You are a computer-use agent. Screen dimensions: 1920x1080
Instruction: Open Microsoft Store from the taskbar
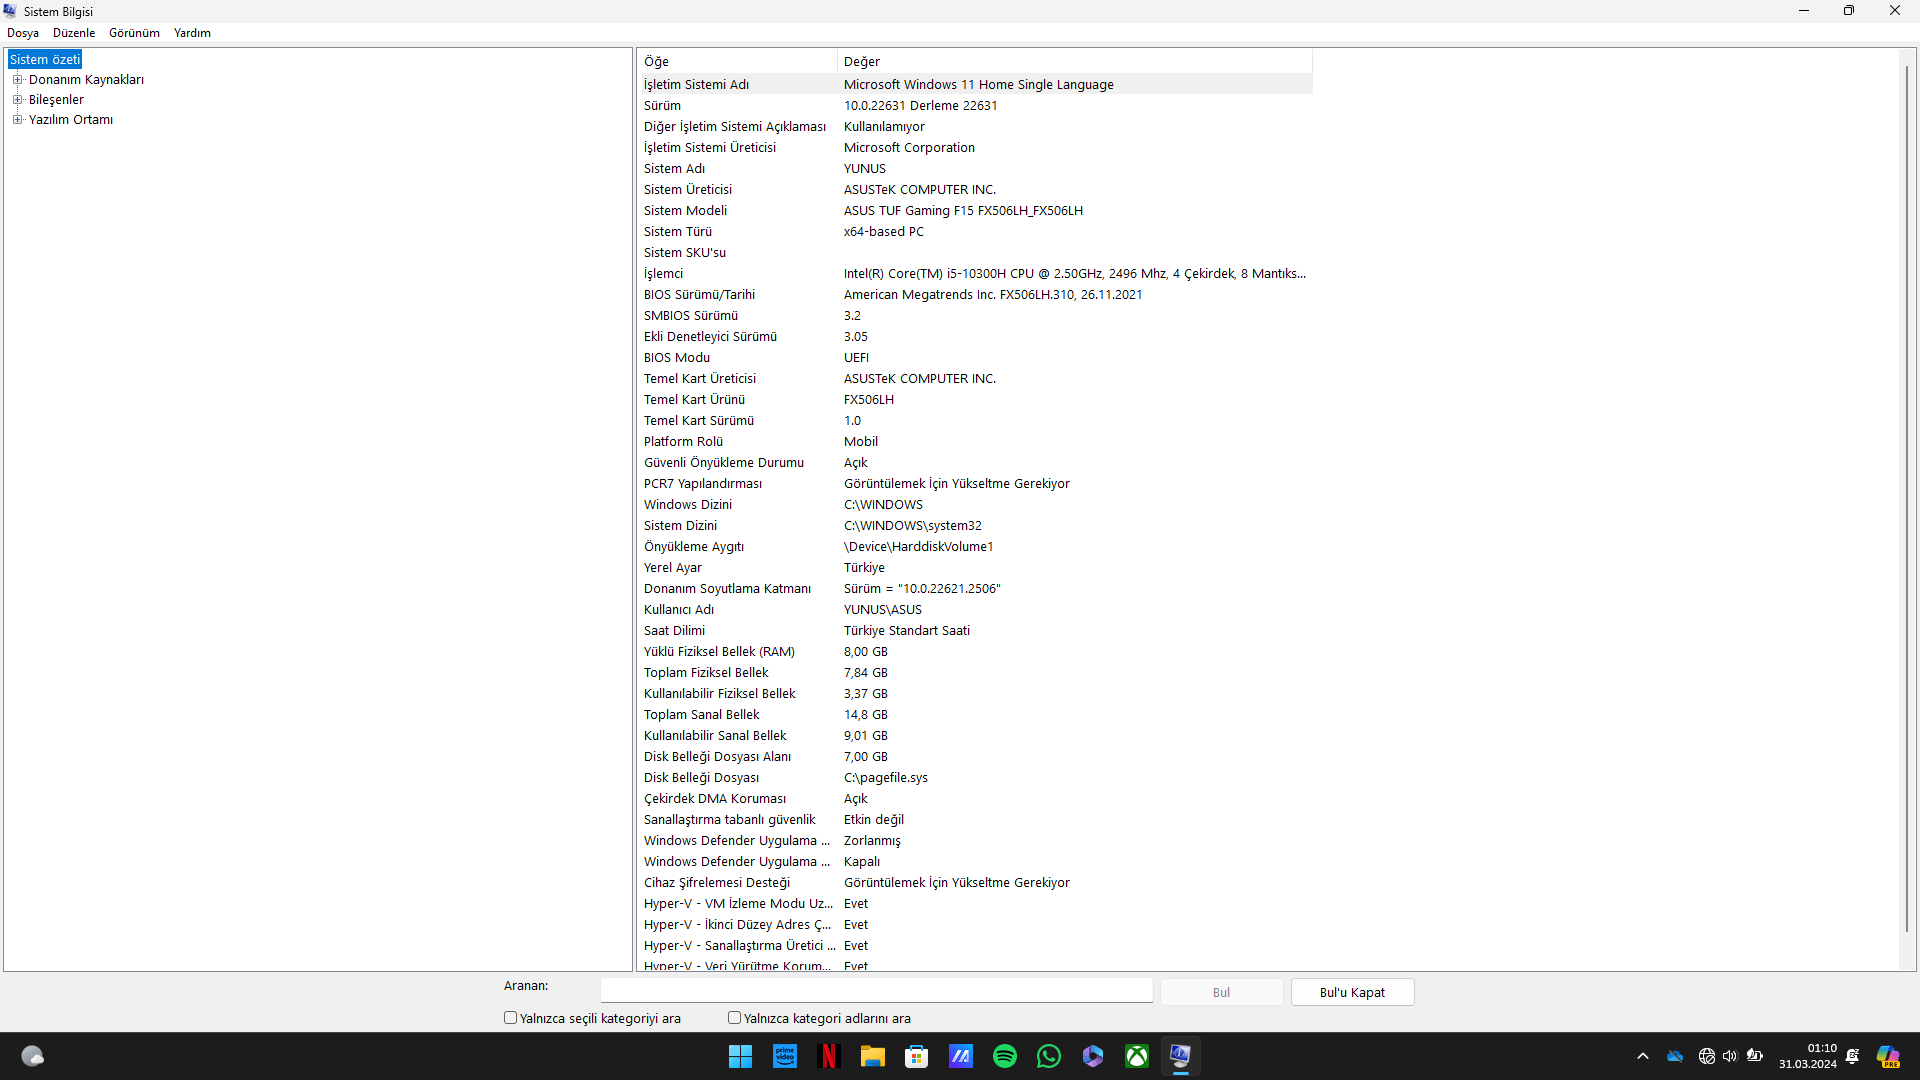click(x=916, y=1056)
